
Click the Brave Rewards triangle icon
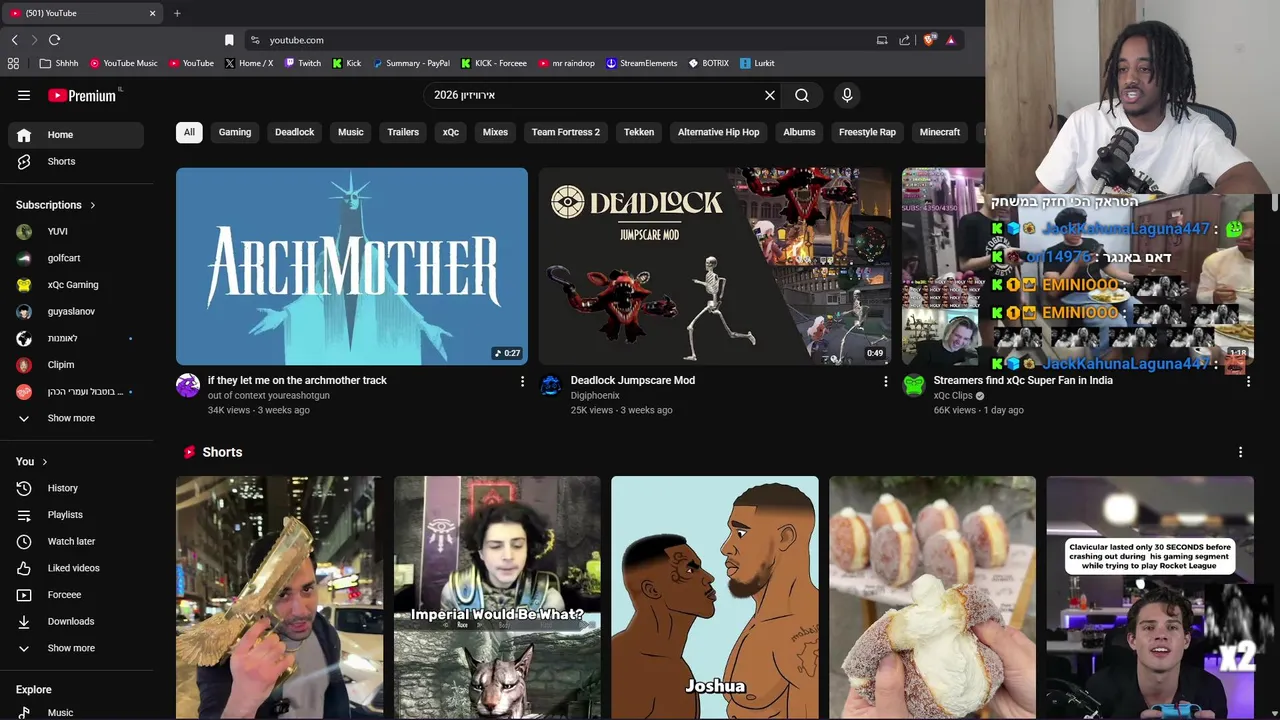click(950, 40)
